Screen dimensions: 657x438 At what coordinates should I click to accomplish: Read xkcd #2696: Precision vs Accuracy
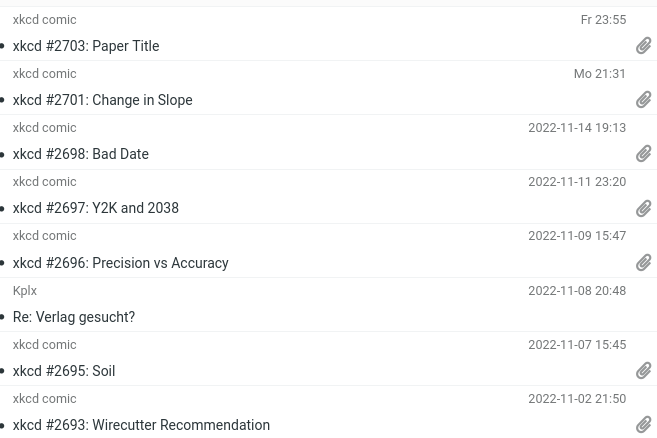[x=120, y=263]
